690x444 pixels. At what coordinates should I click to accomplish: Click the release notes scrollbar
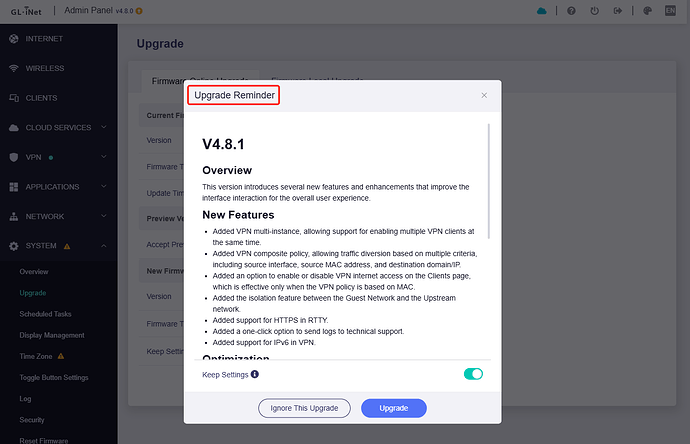coord(488,181)
